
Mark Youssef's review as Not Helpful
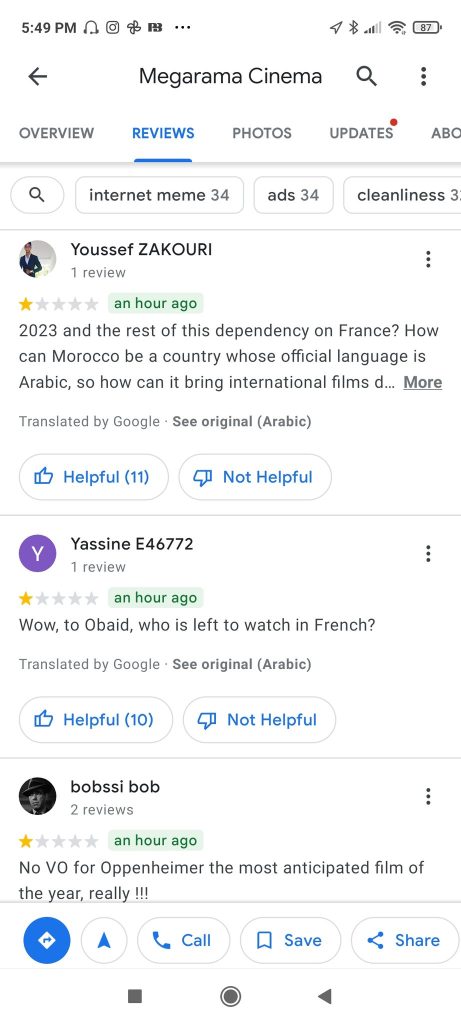tap(255, 477)
